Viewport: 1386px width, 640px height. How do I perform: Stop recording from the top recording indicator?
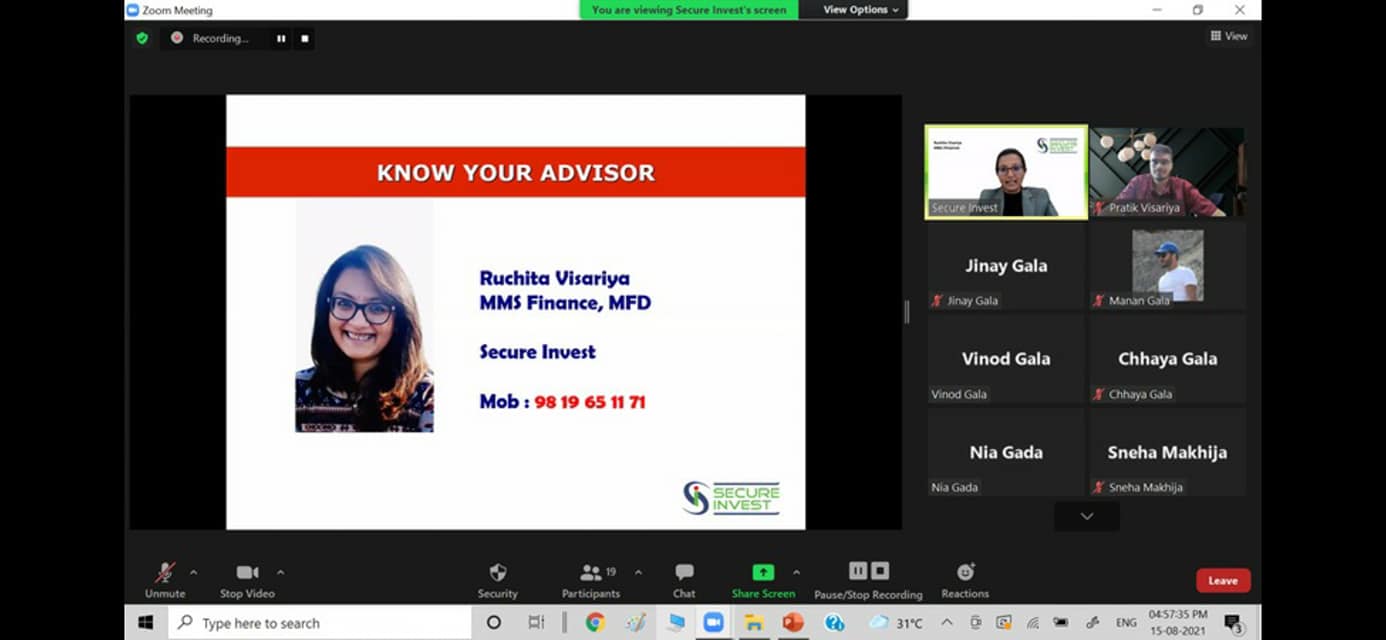[305, 38]
